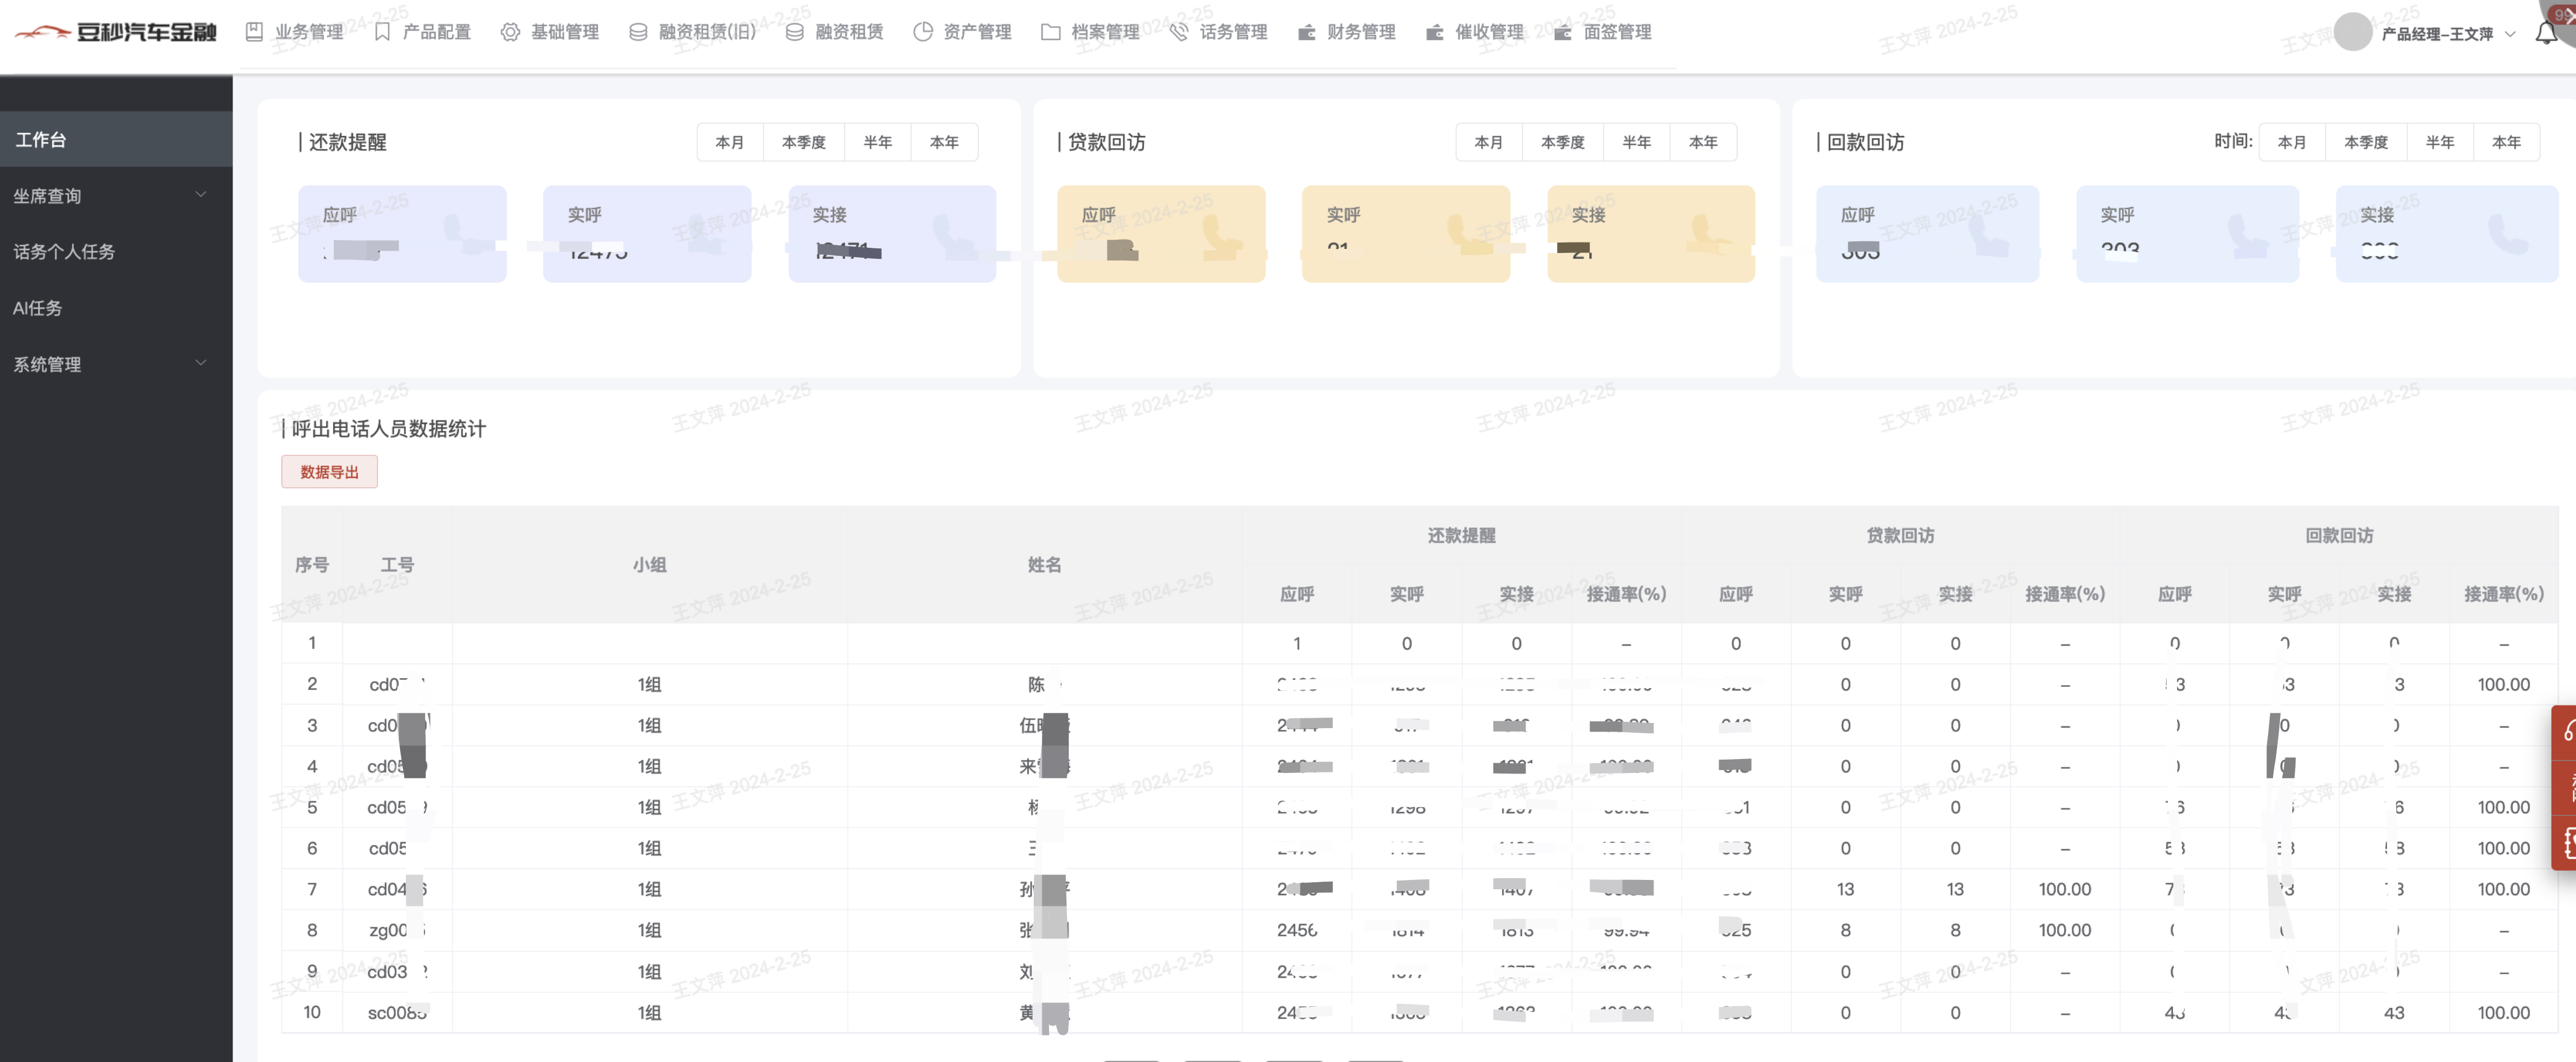
Task: Select 本年 in 还款提醒 panel
Action: (x=943, y=142)
